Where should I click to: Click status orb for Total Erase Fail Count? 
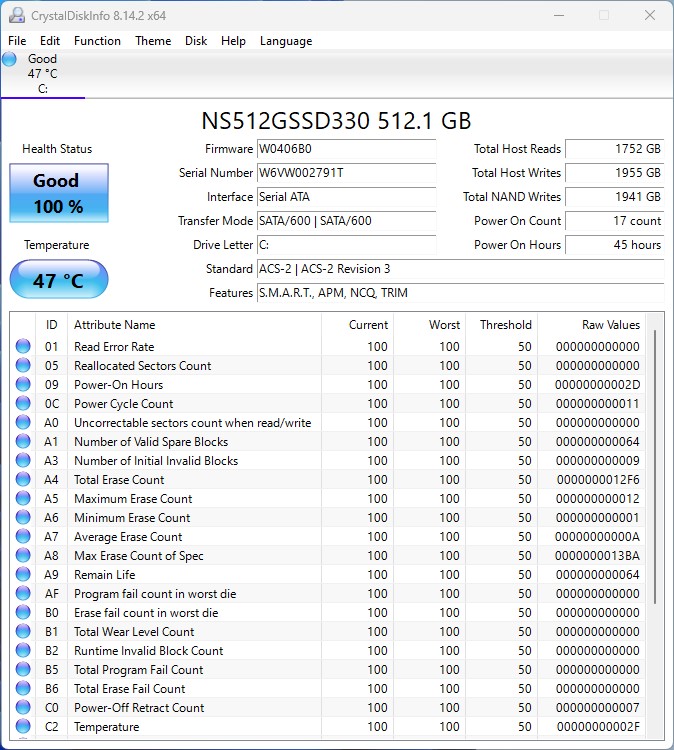[x=23, y=688]
